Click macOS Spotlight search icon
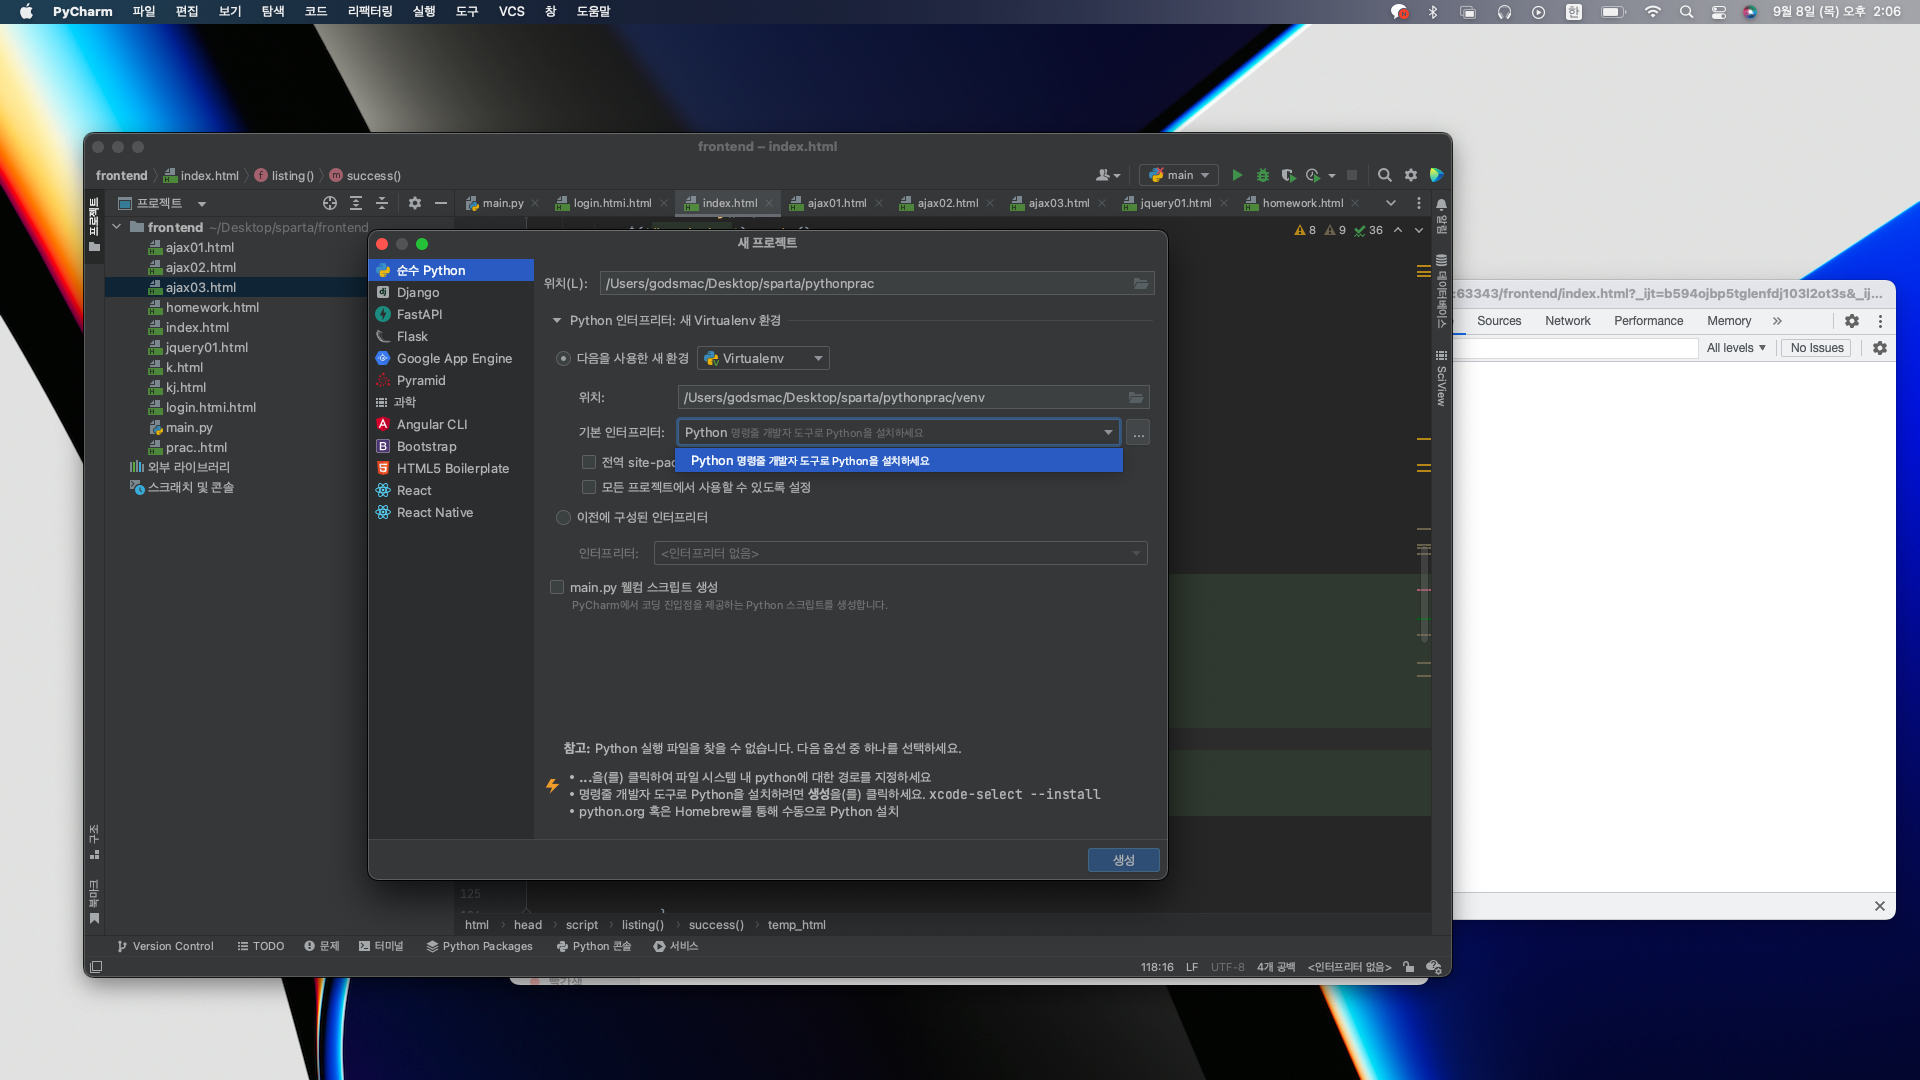The height and width of the screenshot is (1080, 1920). [1687, 12]
